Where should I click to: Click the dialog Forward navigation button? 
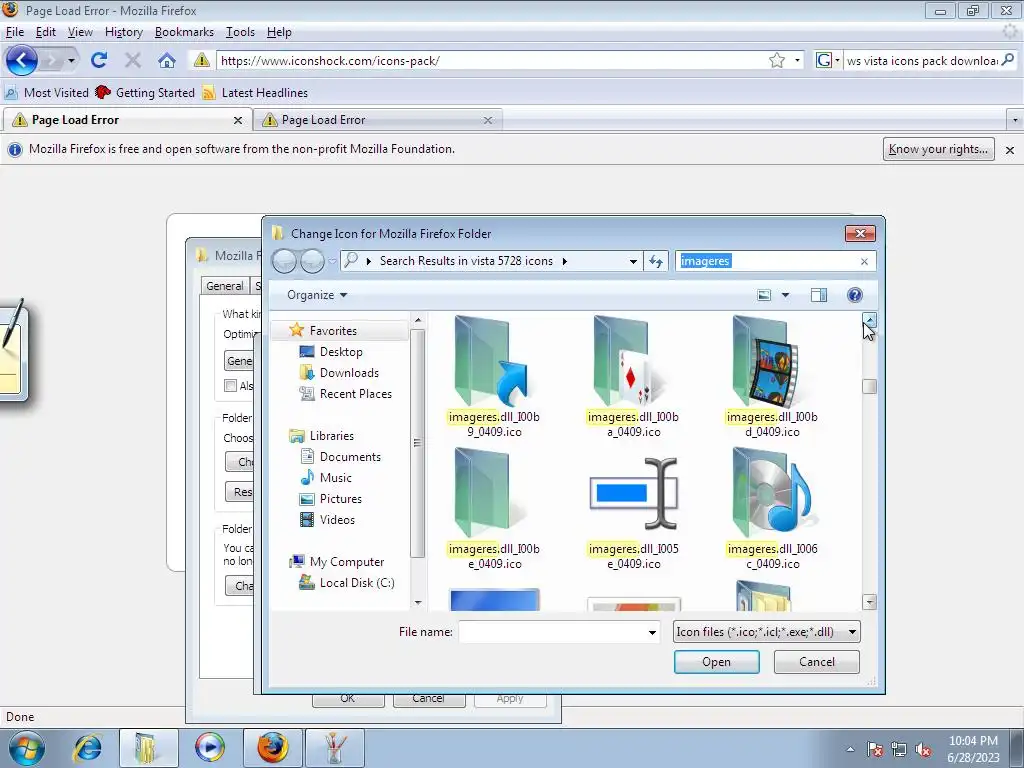point(312,261)
